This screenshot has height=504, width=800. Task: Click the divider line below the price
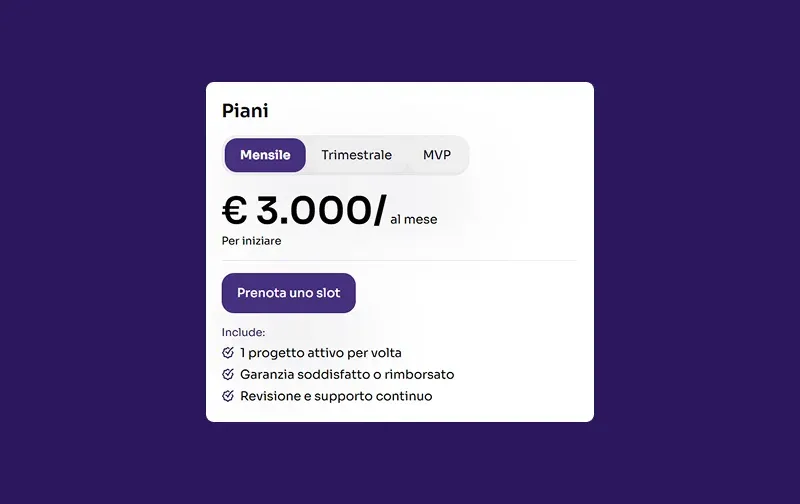tap(398, 260)
